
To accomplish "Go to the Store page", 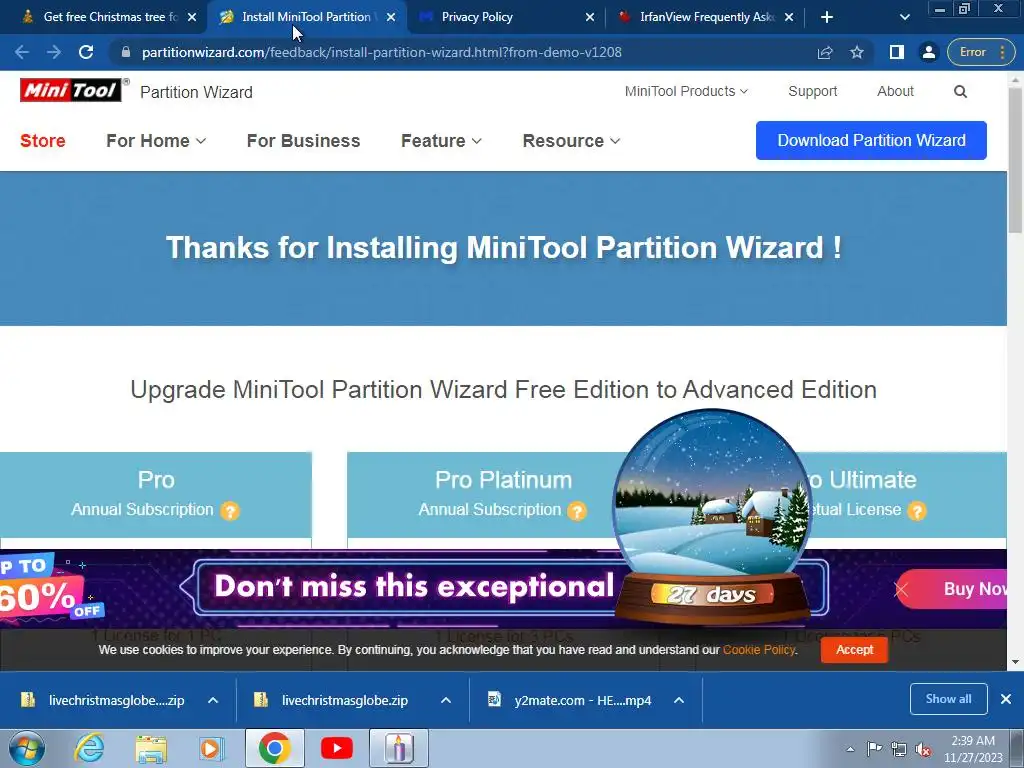I will pyautogui.click(x=42, y=140).
